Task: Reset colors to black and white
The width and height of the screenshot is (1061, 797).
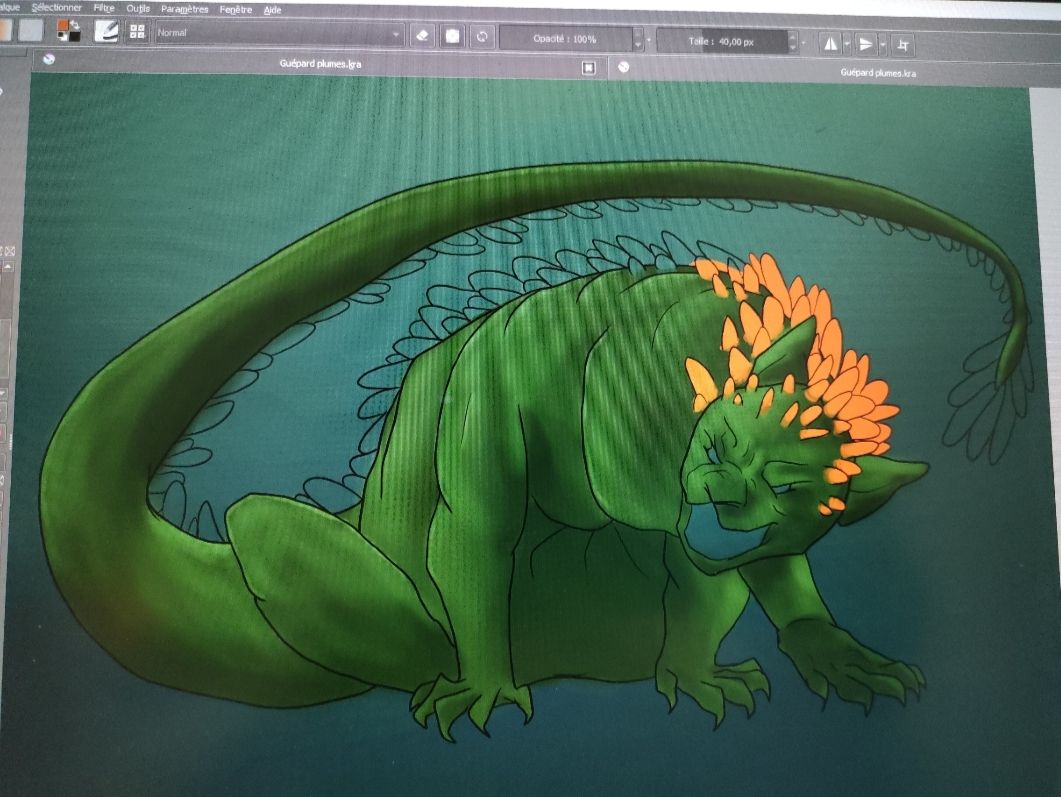Action: pyautogui.click(x=61, y=37)
